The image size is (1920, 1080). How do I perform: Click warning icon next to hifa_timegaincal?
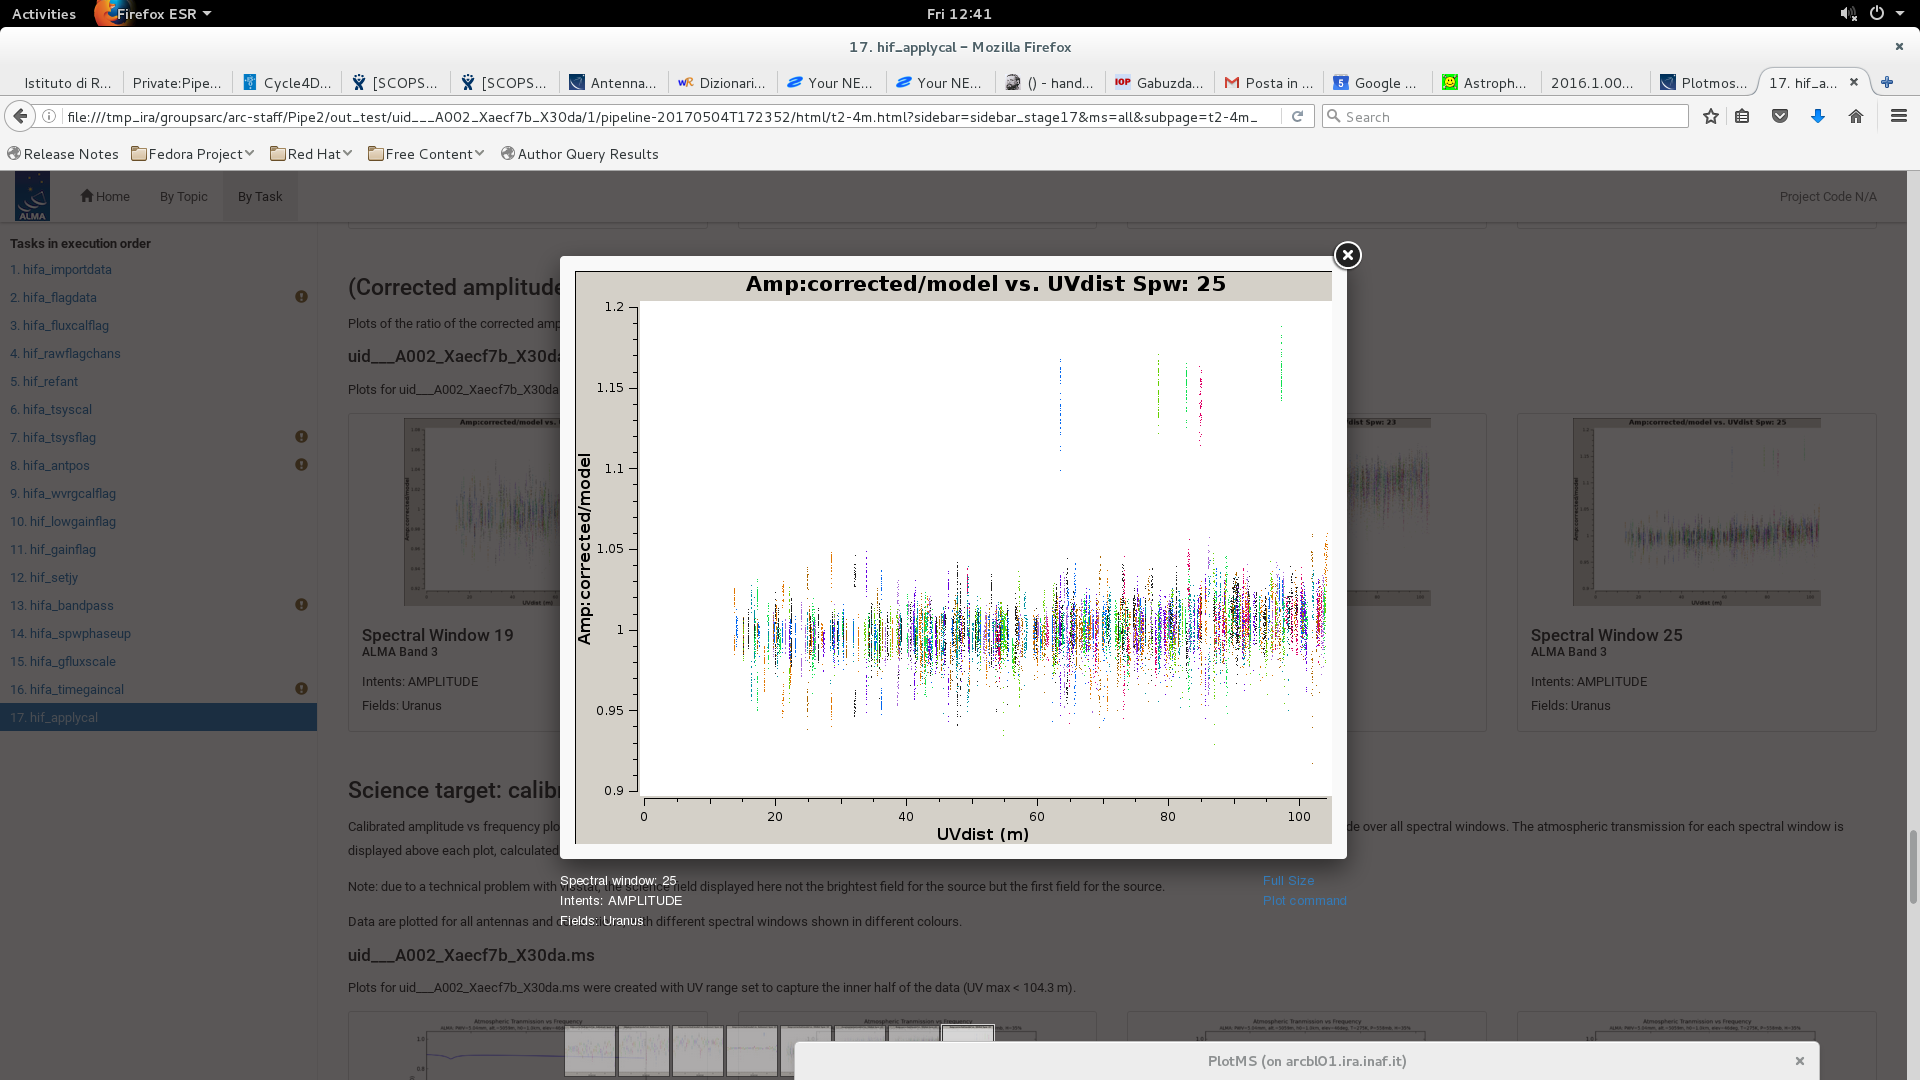pyautogui.click(x=301, y=689)
